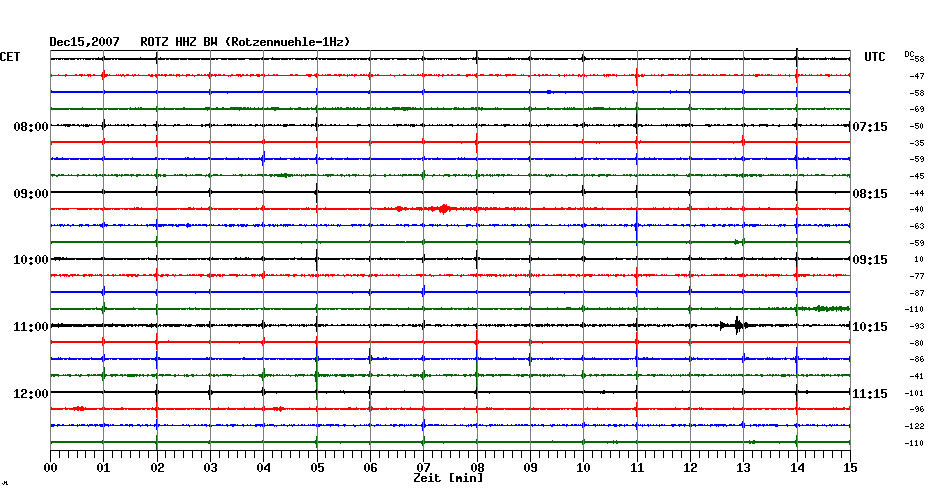Image resolution: width=930 pixels, height=494 pixels.
Task: Click the 08:15 UTC time label
Action: 870,194
